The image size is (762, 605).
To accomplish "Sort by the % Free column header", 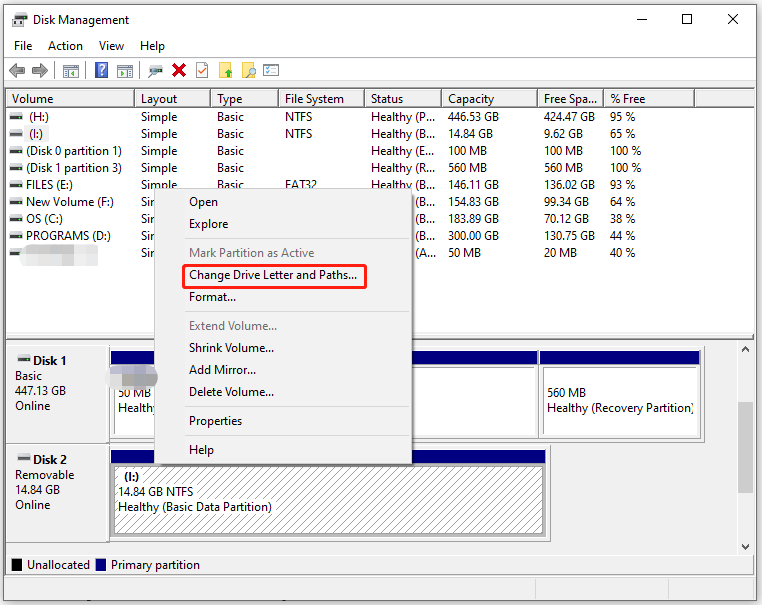I will [x=649, y=99].
